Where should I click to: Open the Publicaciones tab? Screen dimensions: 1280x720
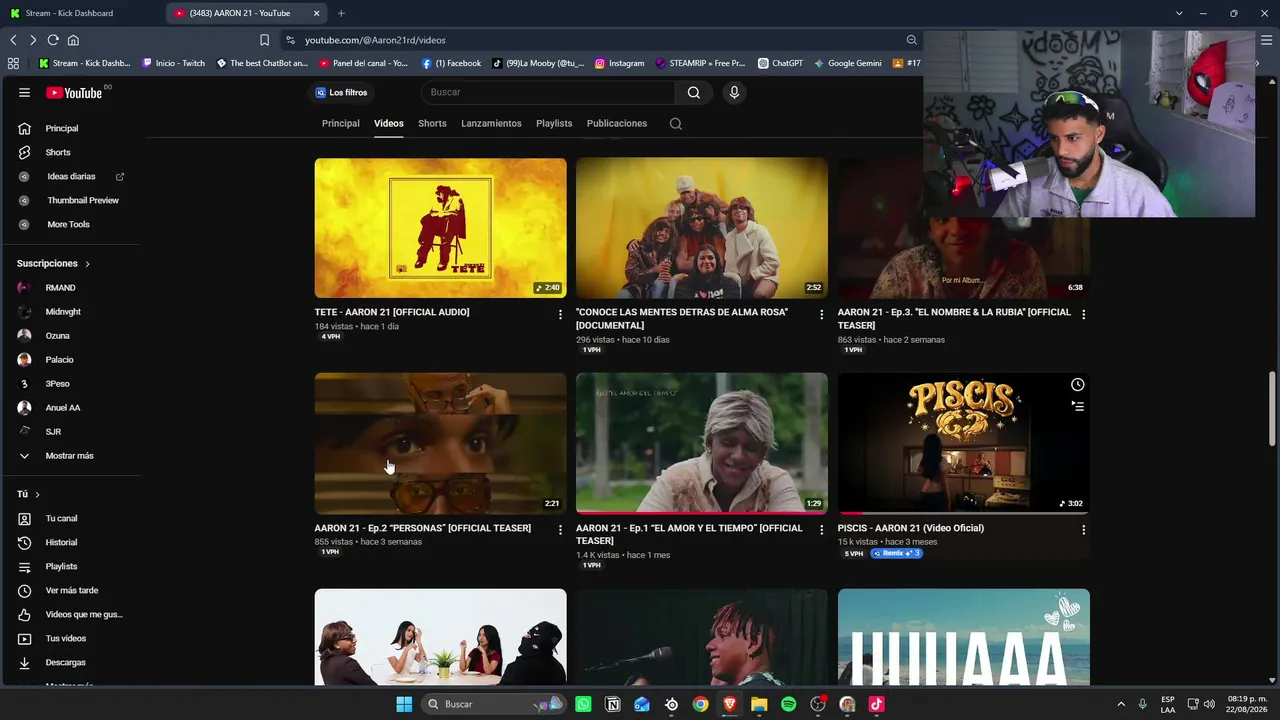(x=617, y=124)
